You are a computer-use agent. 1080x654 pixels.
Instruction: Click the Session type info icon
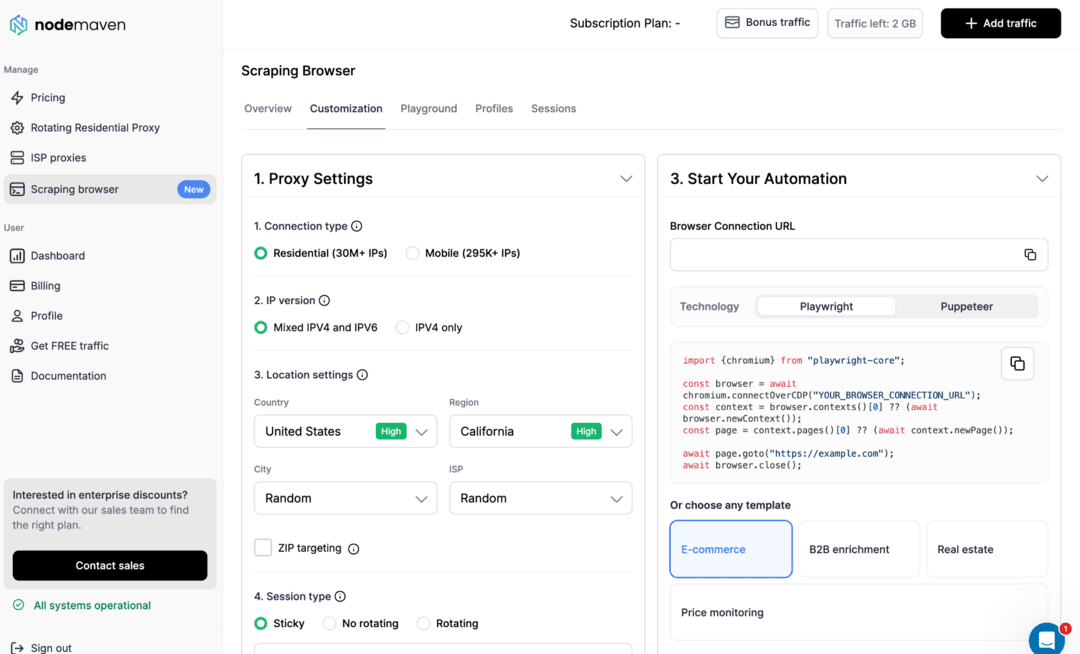click(340, 596)
